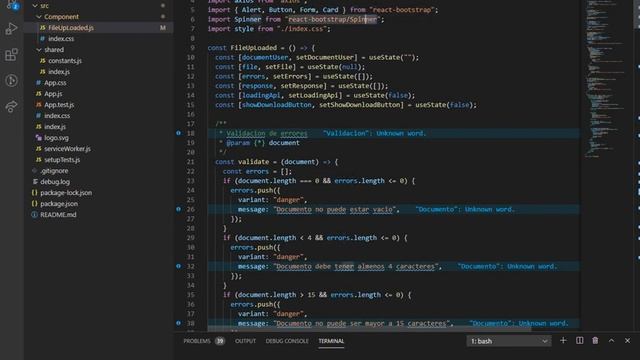640x360 pixels.
Task: Click the hint marker on line 18
Action: pos(178,133)
